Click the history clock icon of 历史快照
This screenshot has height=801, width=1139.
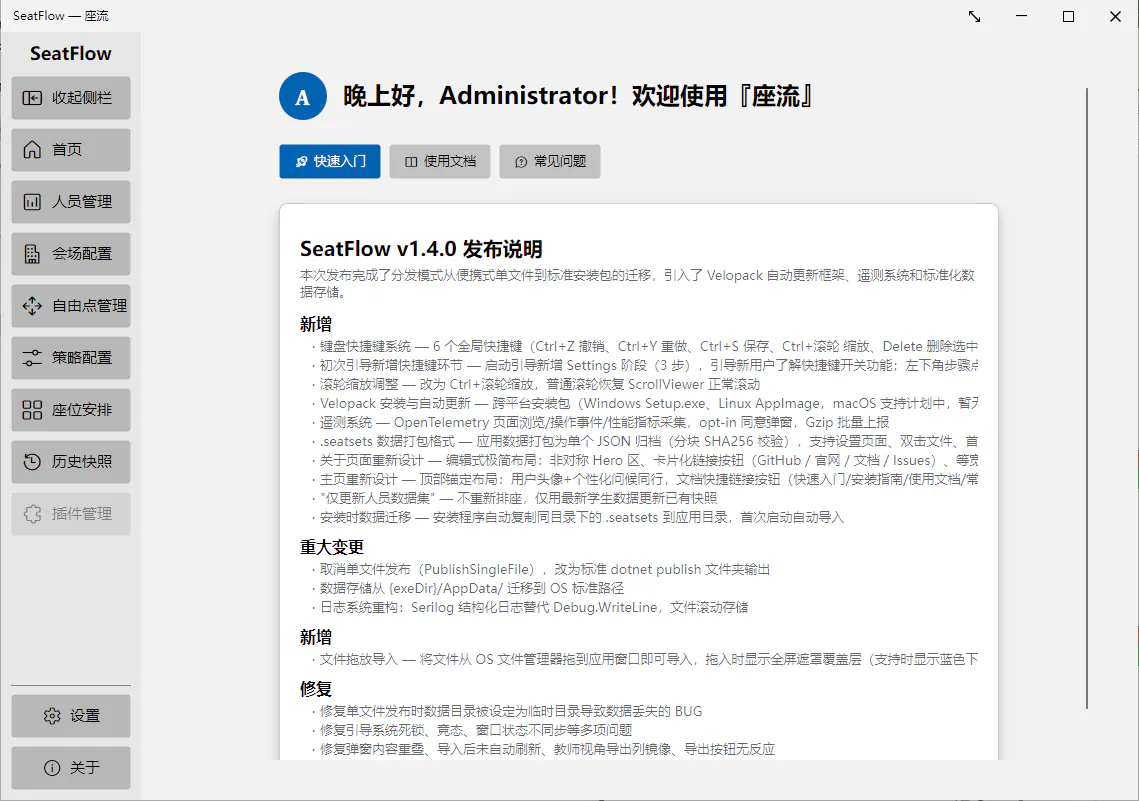click(x=32, y=462)
